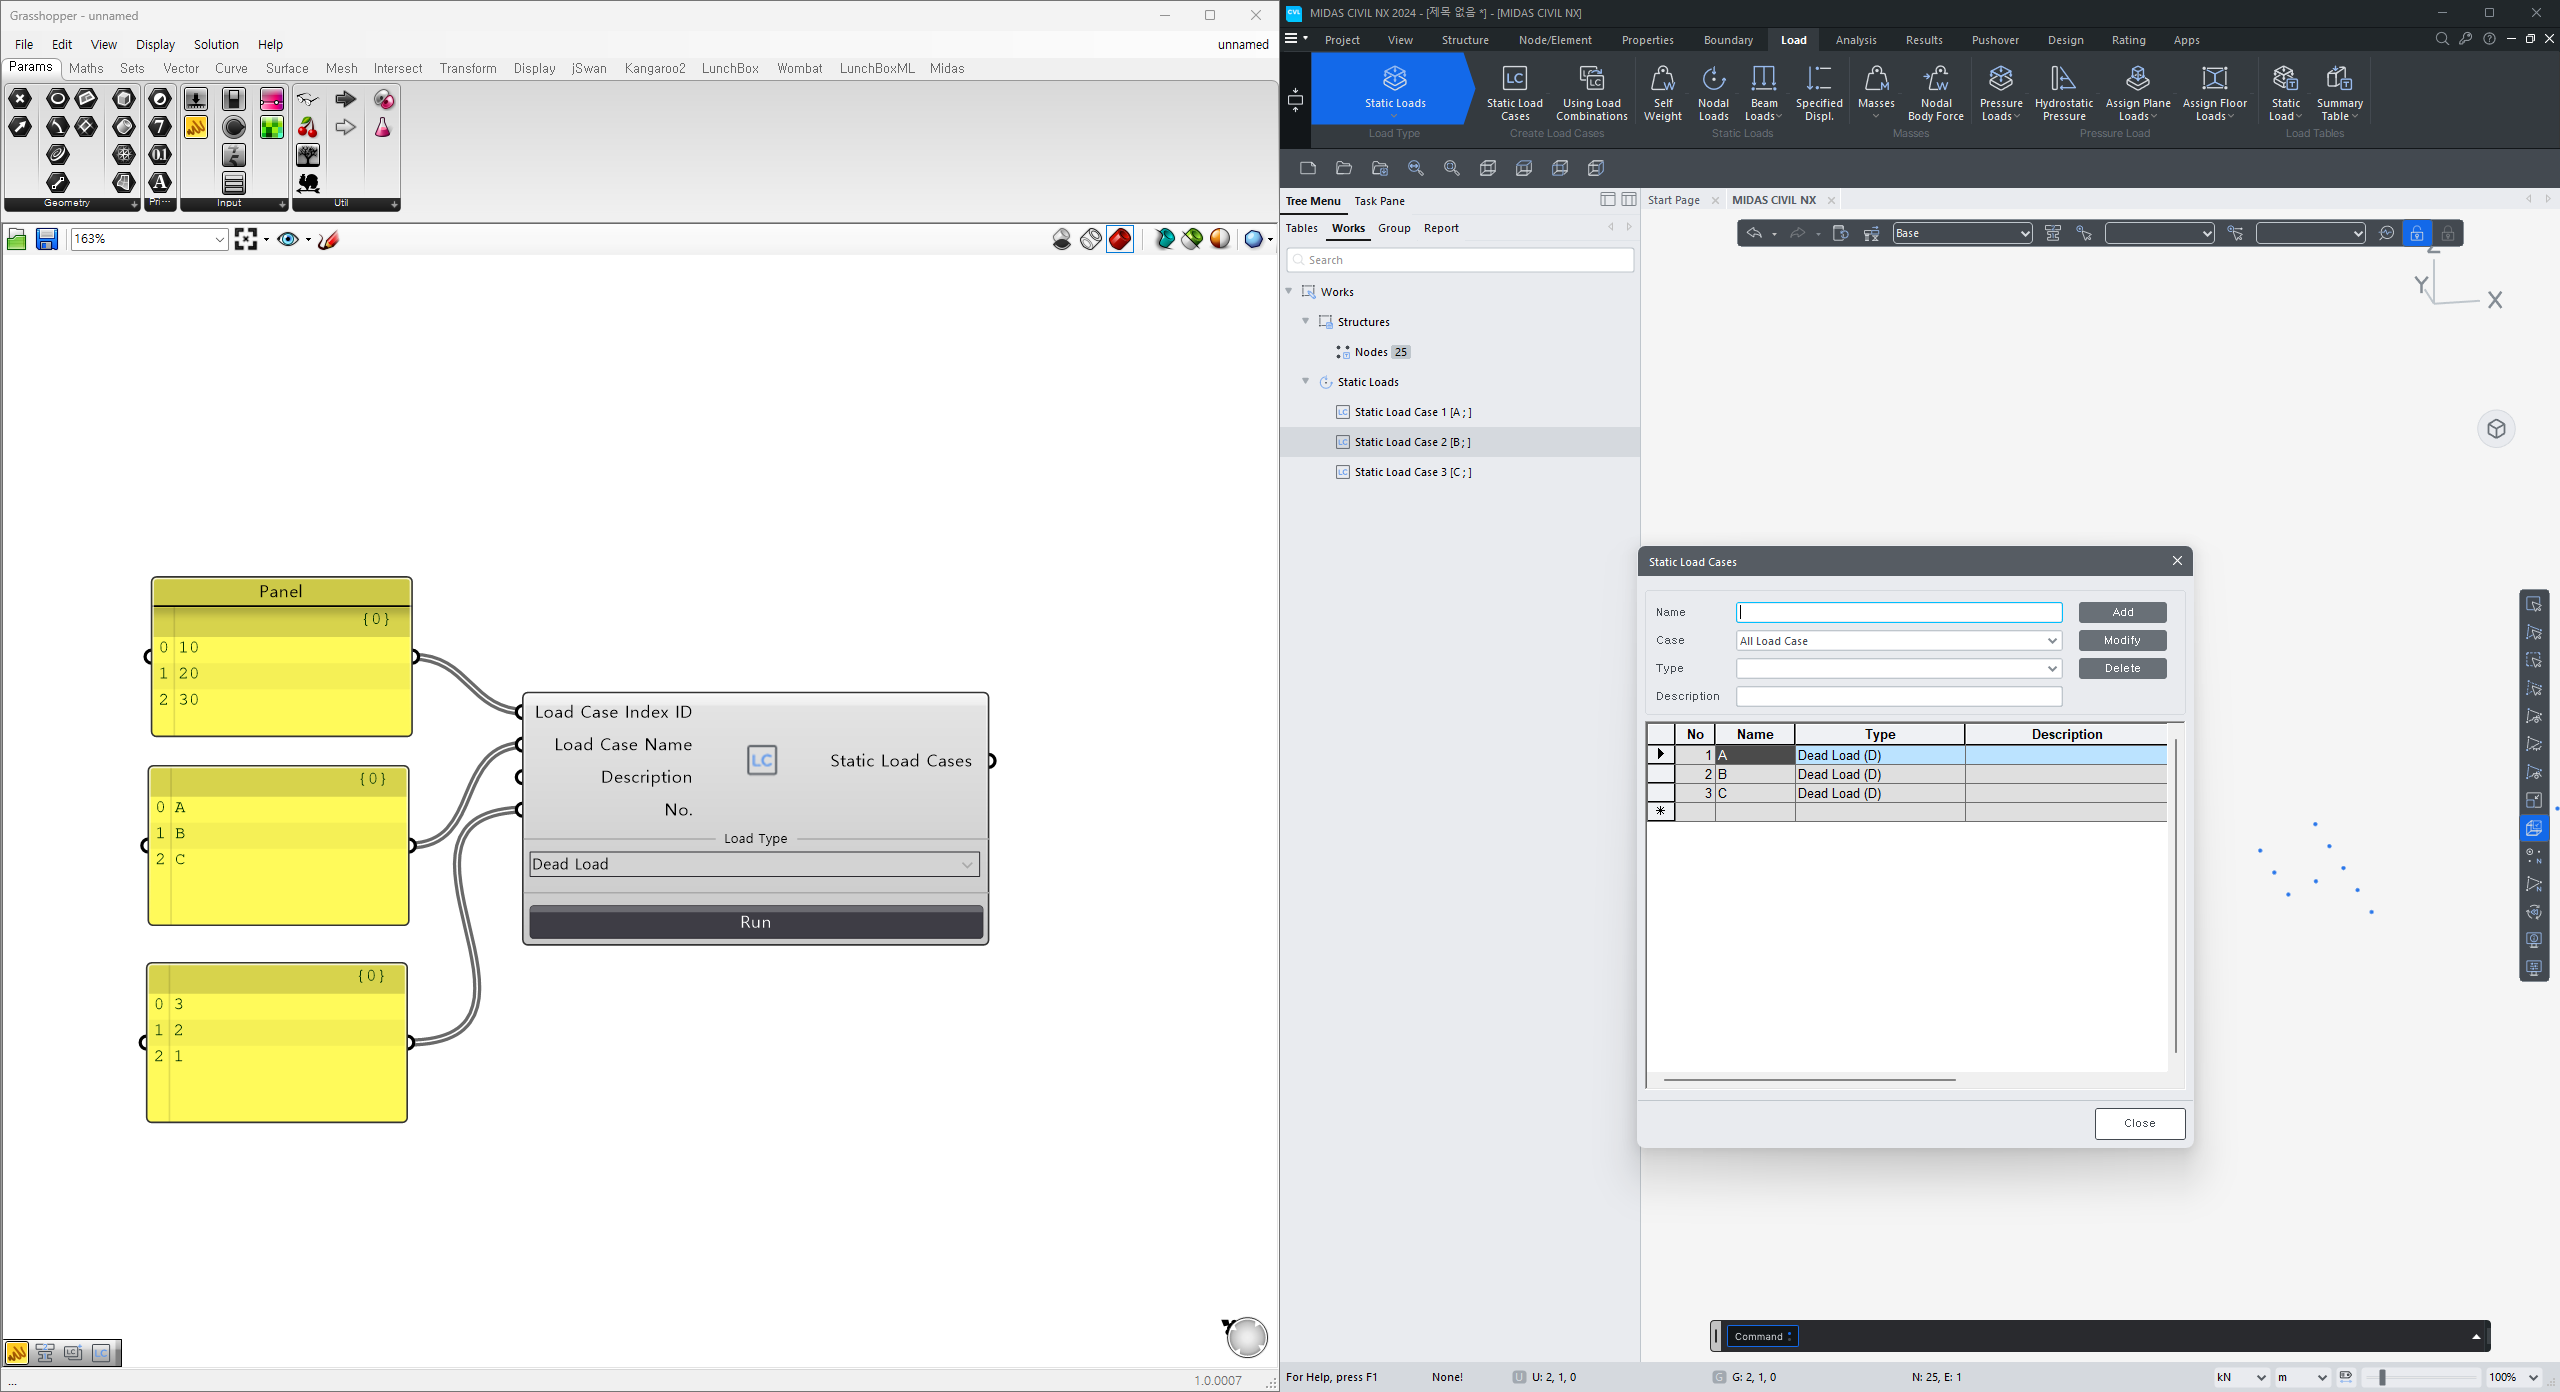Collapse the Static Loads tree node

pyautogui.click(x=1306, y=381)
